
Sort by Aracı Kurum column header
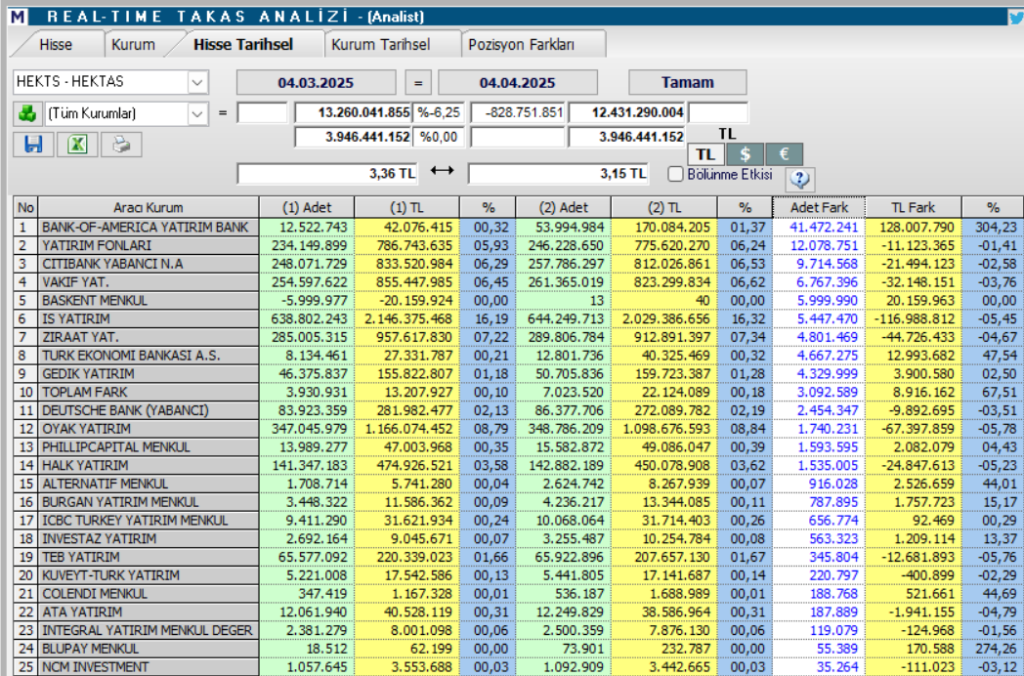[x=148, y=208]
